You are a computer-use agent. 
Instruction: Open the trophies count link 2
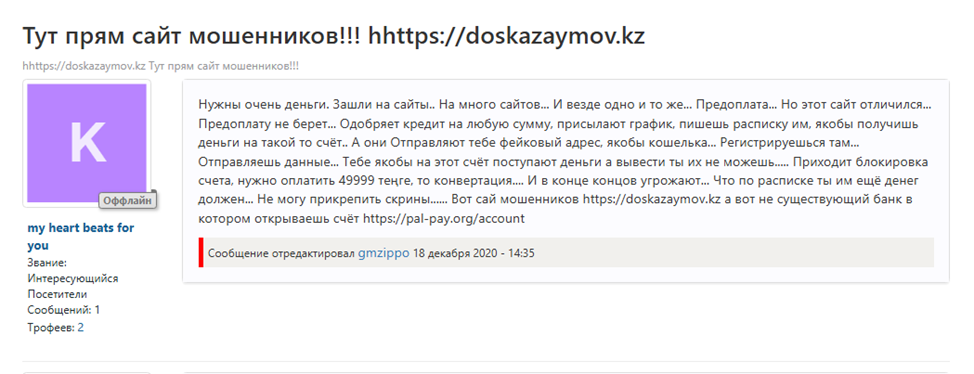click(80, 327)
